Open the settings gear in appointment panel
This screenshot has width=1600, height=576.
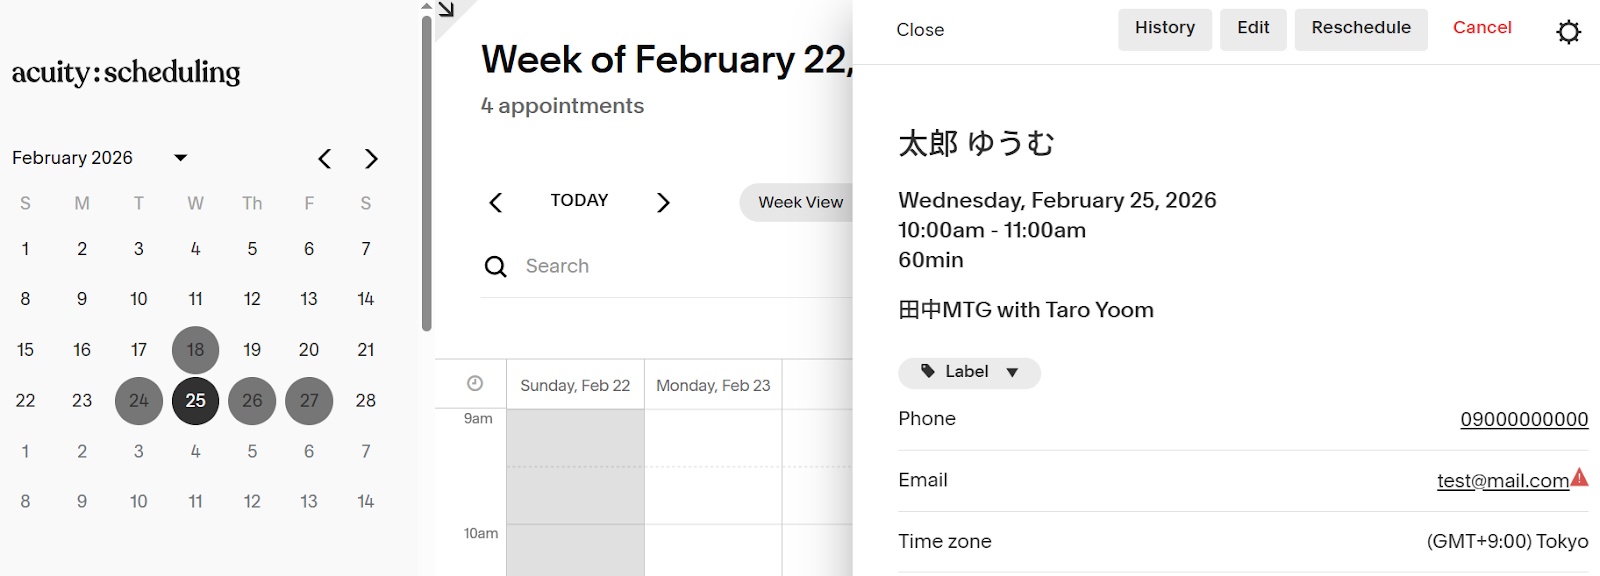point(1568,32)
